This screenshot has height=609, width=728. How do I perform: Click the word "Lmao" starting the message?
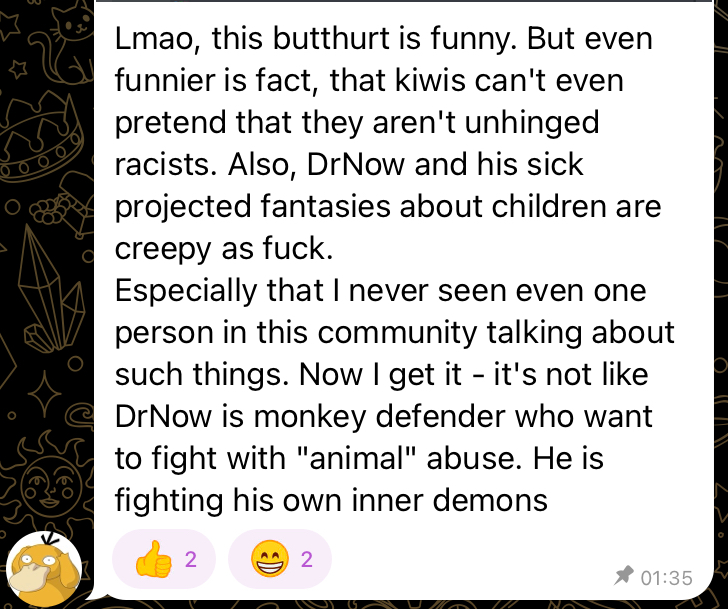(x=154, y=39)
